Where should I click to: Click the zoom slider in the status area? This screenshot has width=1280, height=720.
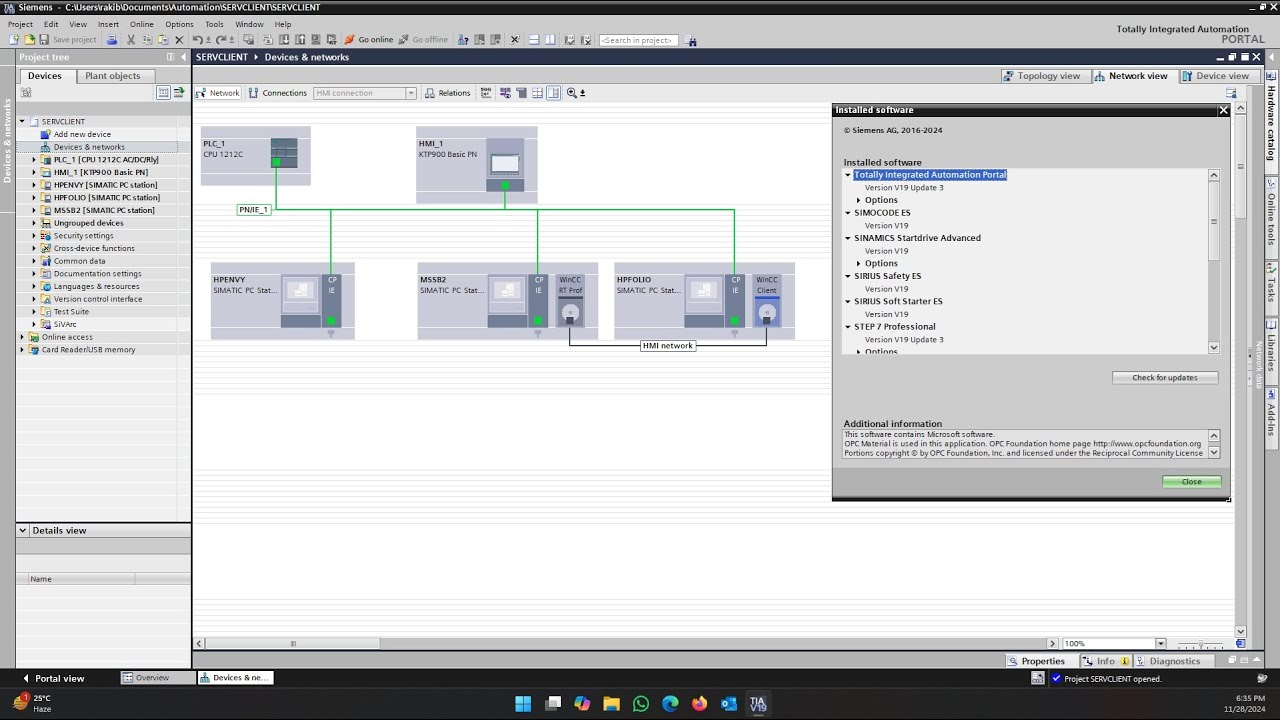(1200, 644)
